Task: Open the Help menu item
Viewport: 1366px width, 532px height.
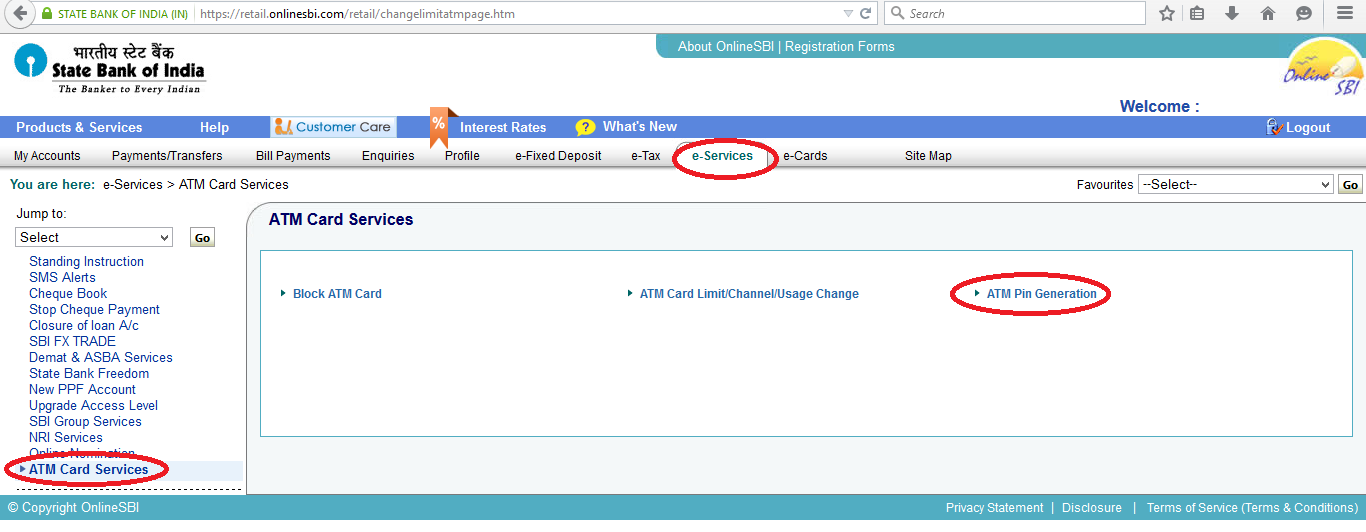Action: click(x=214, y=127)
